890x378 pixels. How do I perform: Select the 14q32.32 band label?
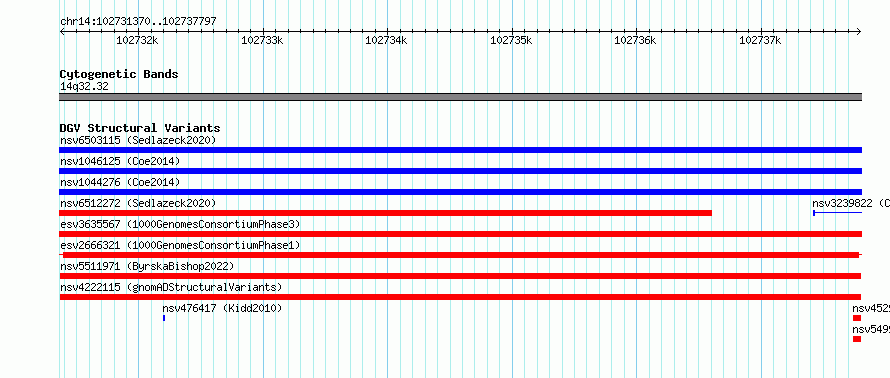[84, 87]
